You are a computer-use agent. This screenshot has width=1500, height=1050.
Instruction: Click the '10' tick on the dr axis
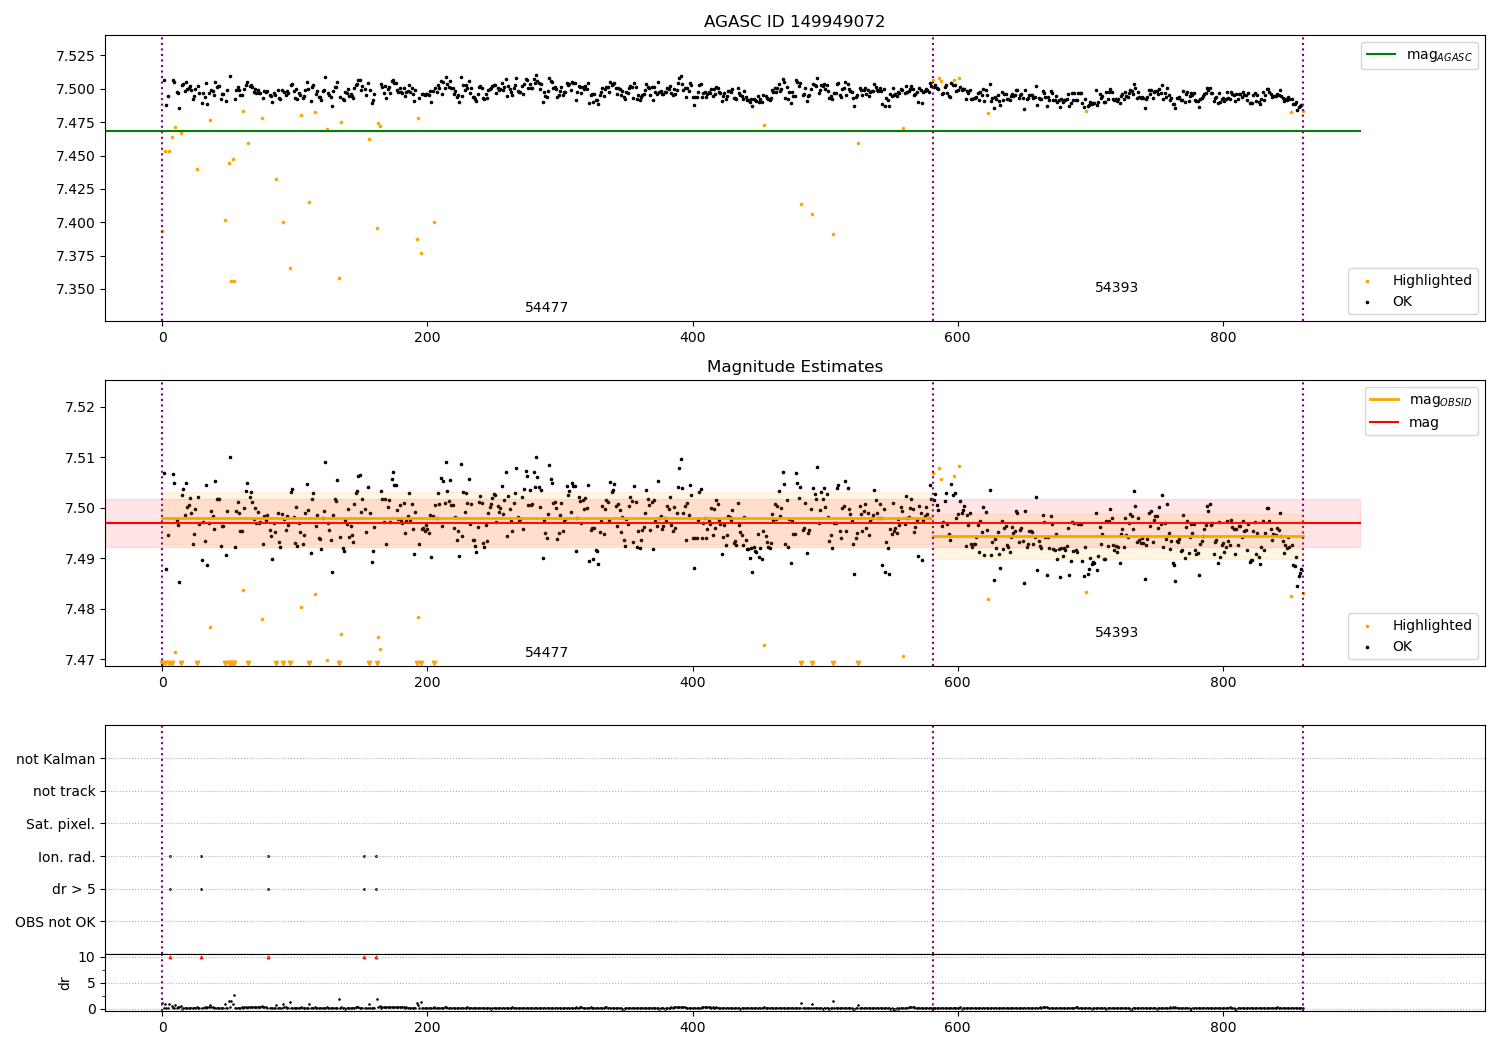click(87, 957)
